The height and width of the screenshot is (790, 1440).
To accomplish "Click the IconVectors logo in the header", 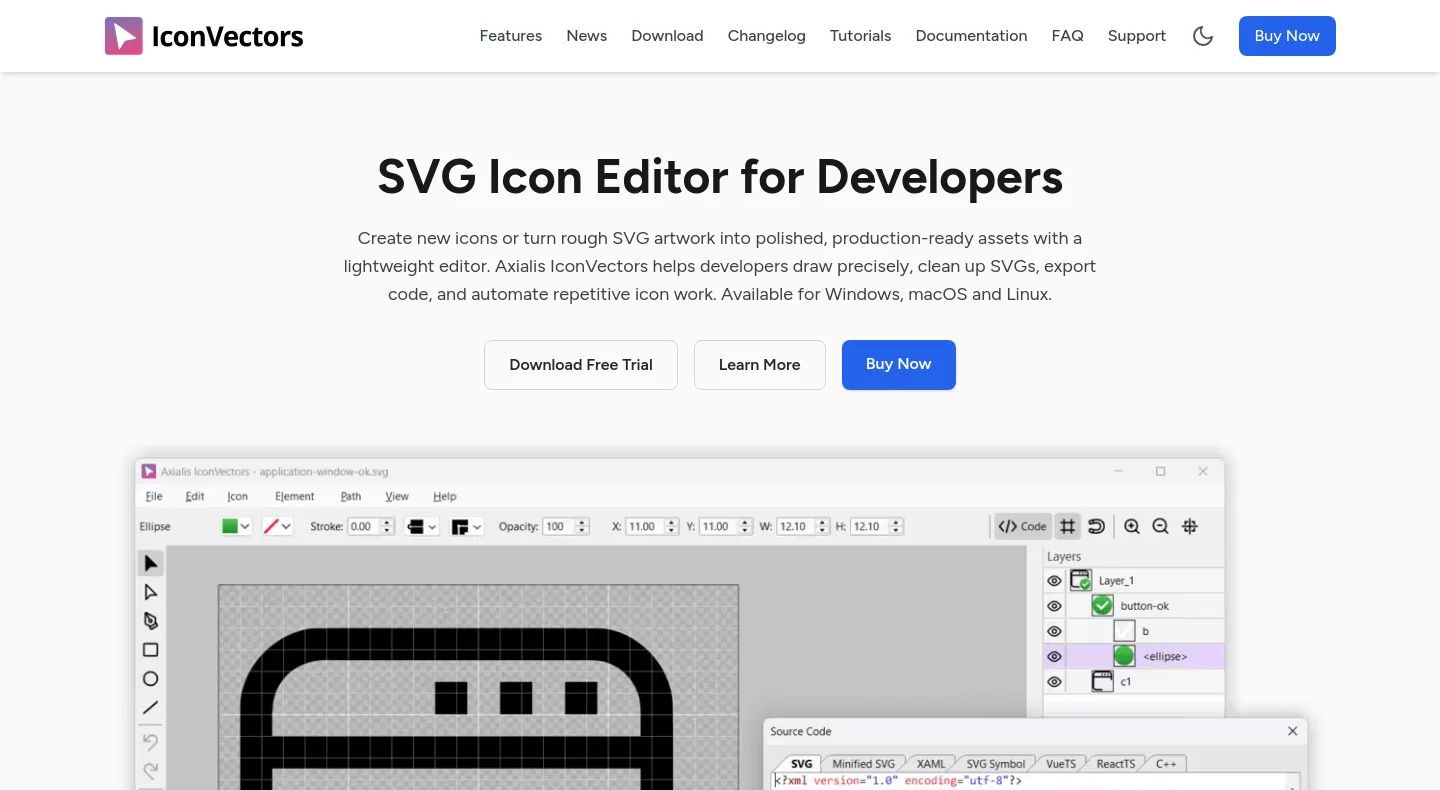I will tap(204, 36).
